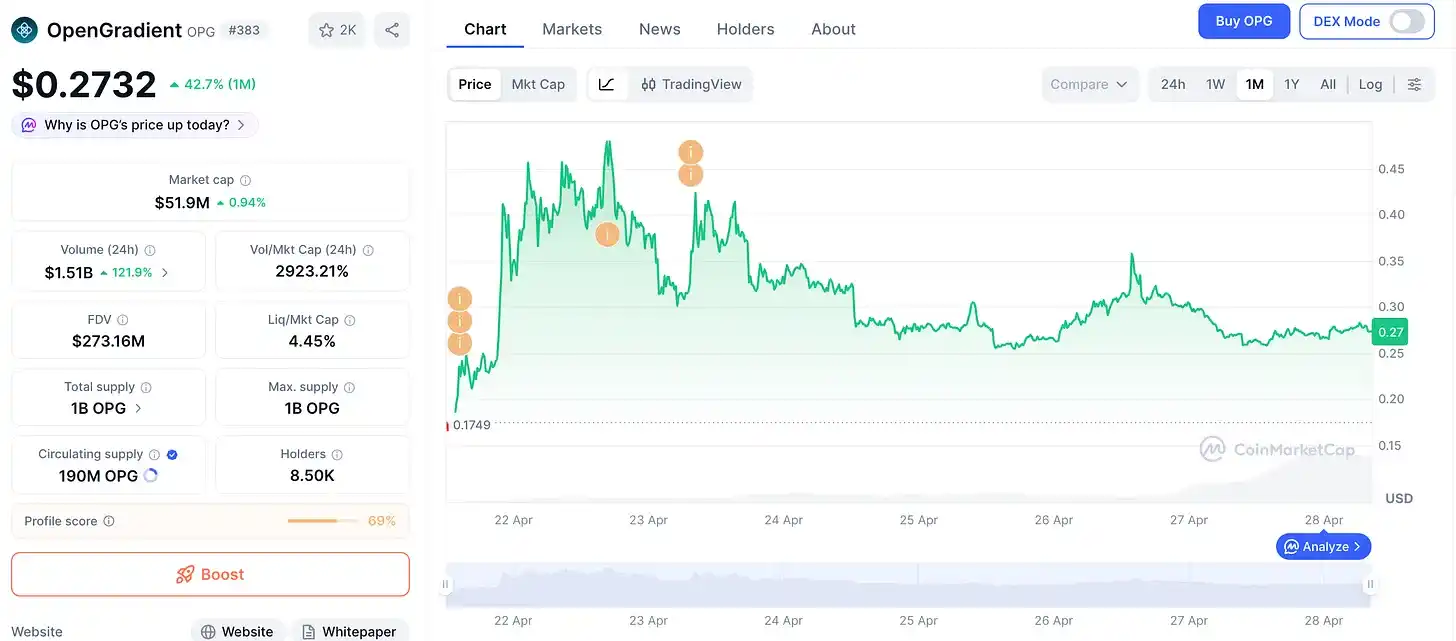Click the orange Boost button
The image size is (1456, 641).
(x=210, y=574)
